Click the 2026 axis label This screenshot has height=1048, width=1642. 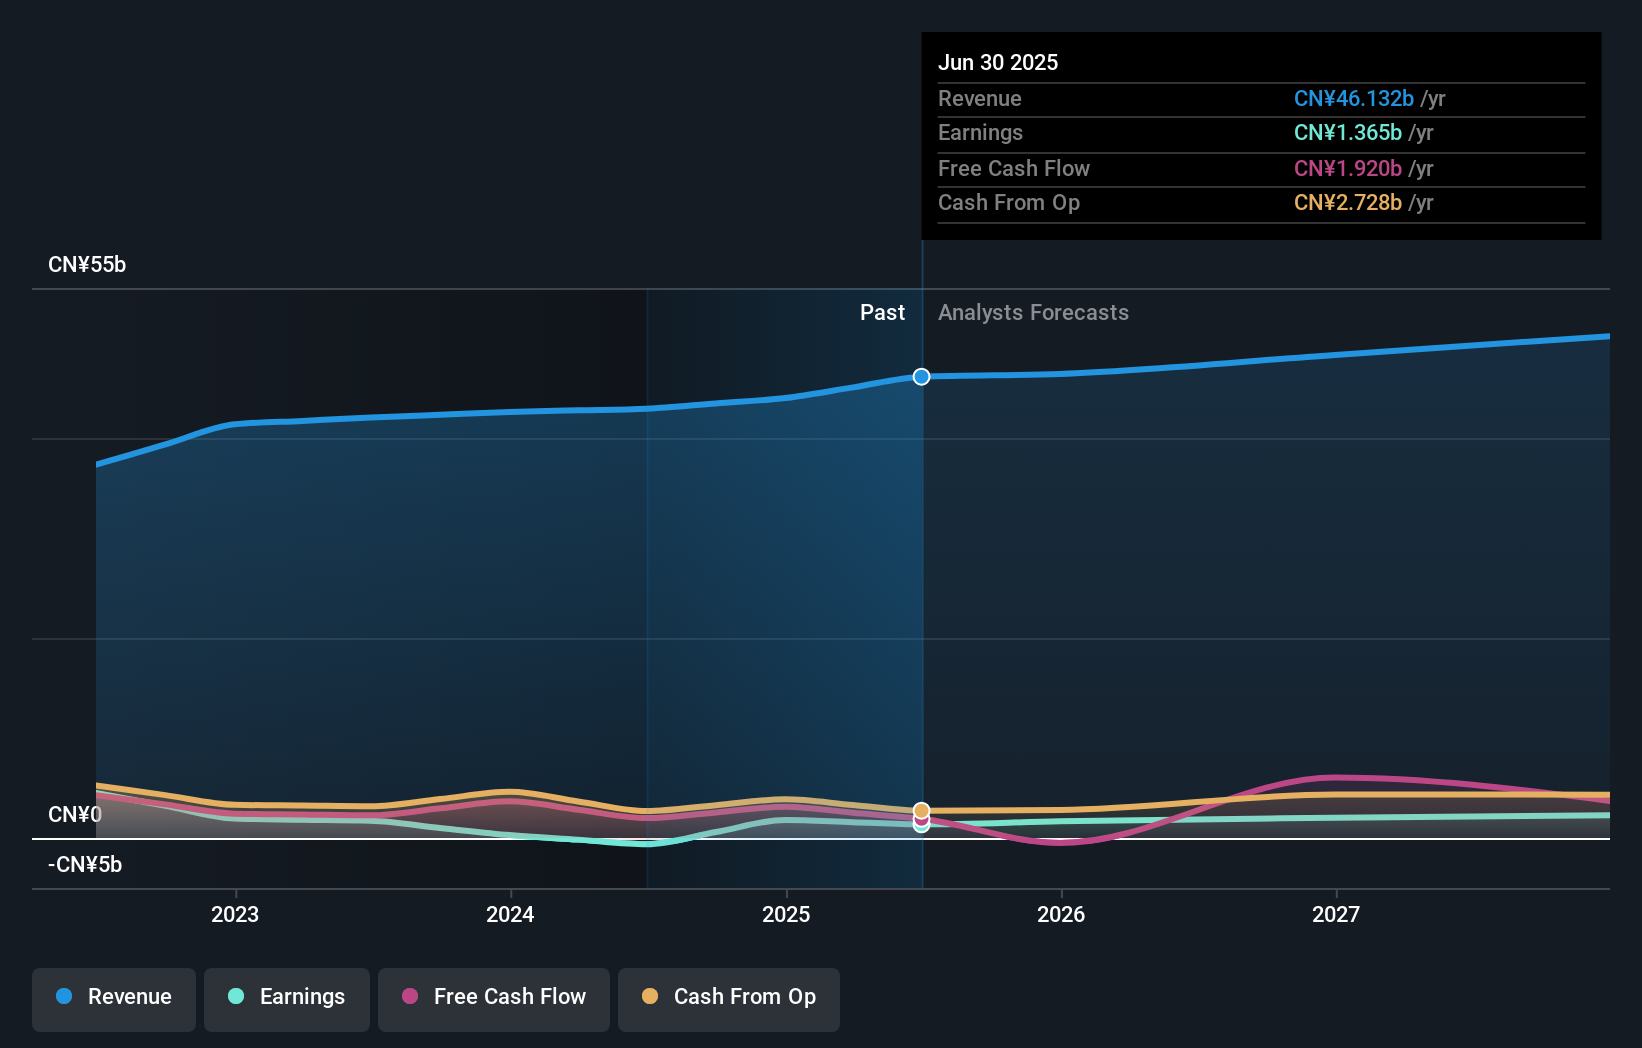1062,913
